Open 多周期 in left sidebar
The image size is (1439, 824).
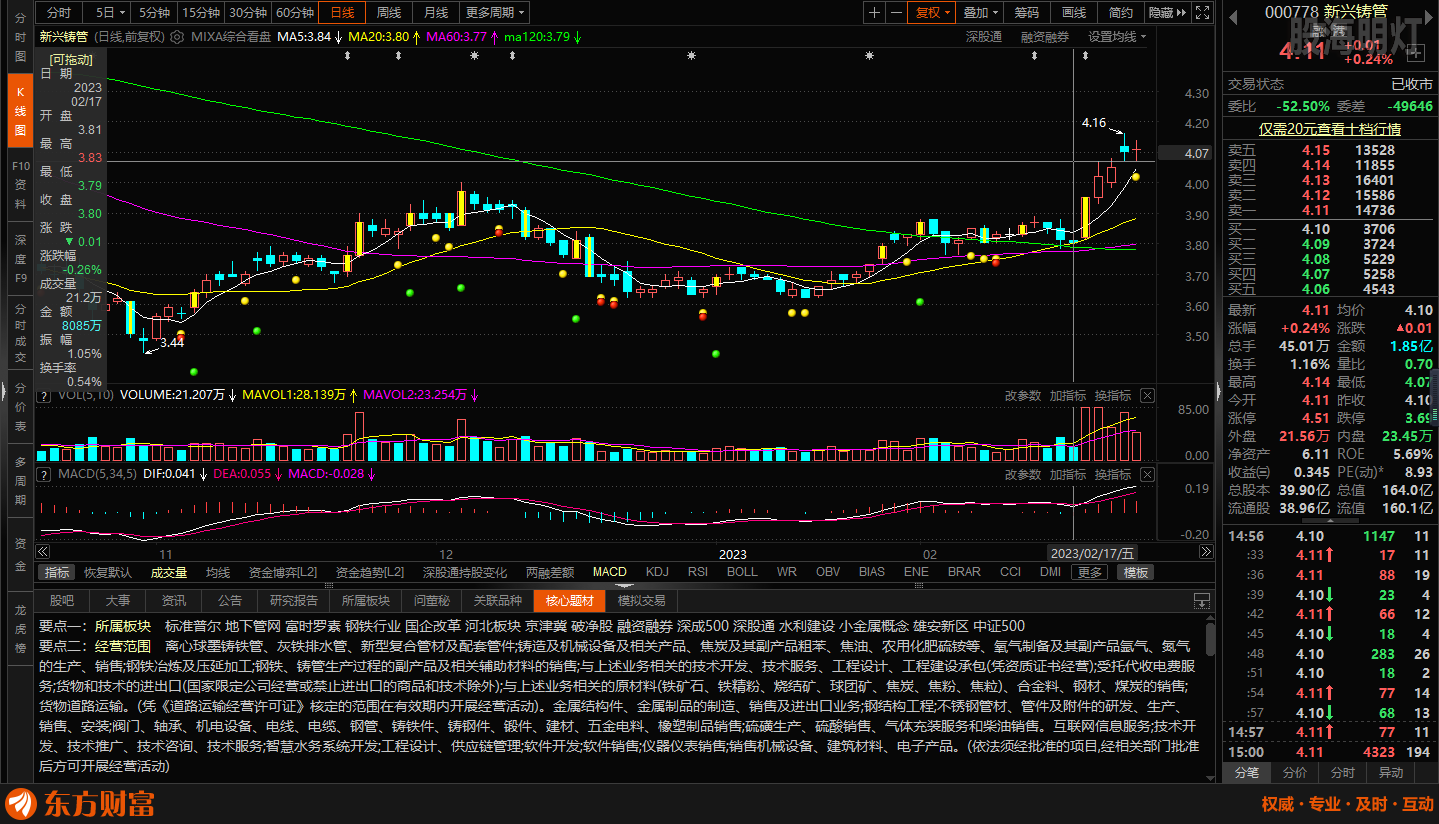click(x=19, y=482)
